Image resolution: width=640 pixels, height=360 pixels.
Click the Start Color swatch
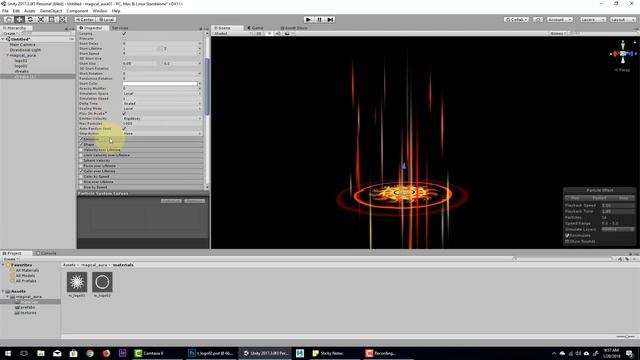(x=160, y=84)
